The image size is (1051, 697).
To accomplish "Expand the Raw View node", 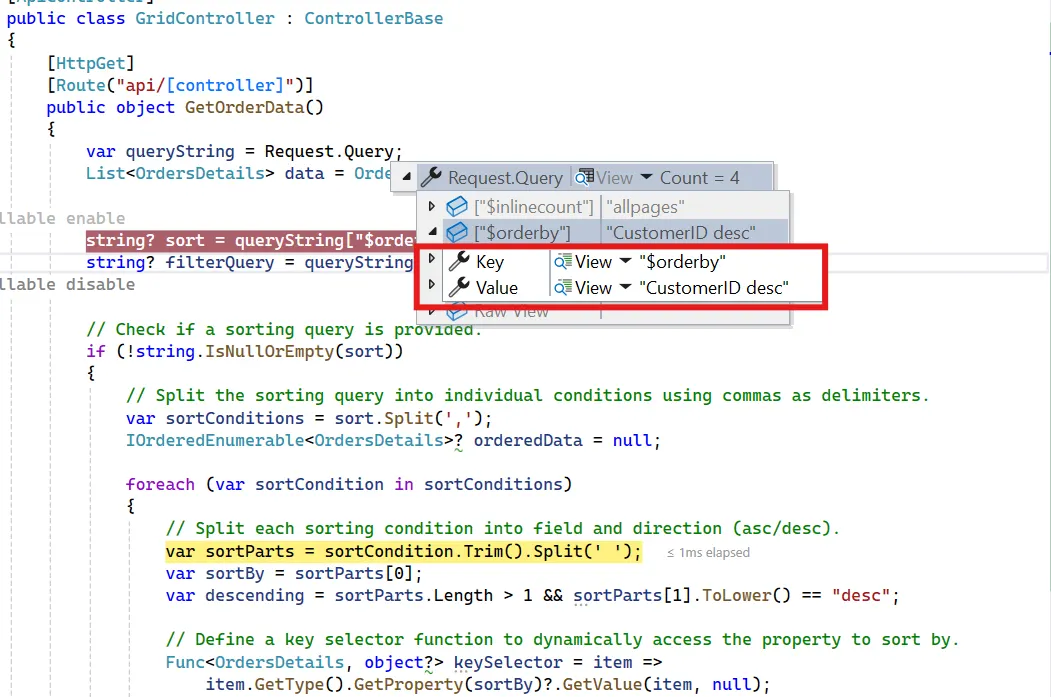I will [431, 310].
